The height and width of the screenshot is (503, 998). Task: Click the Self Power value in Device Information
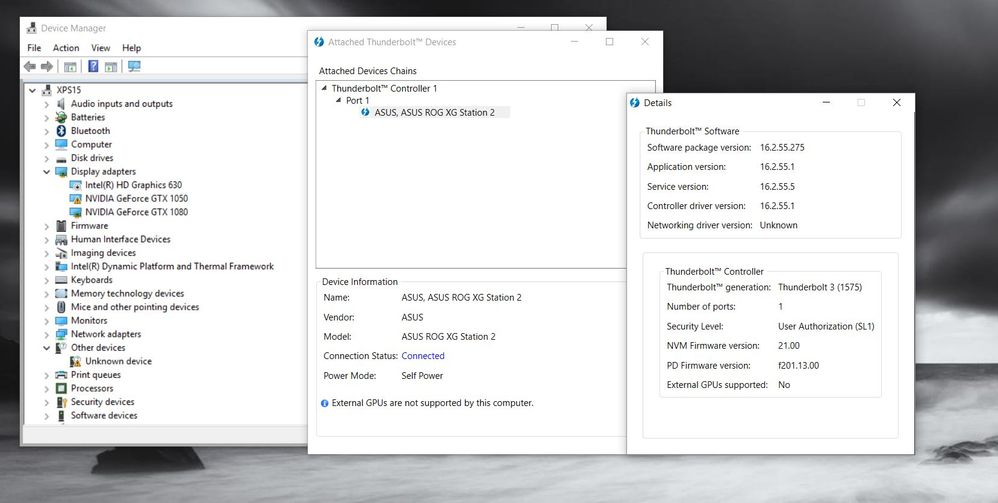coord(422,376)
